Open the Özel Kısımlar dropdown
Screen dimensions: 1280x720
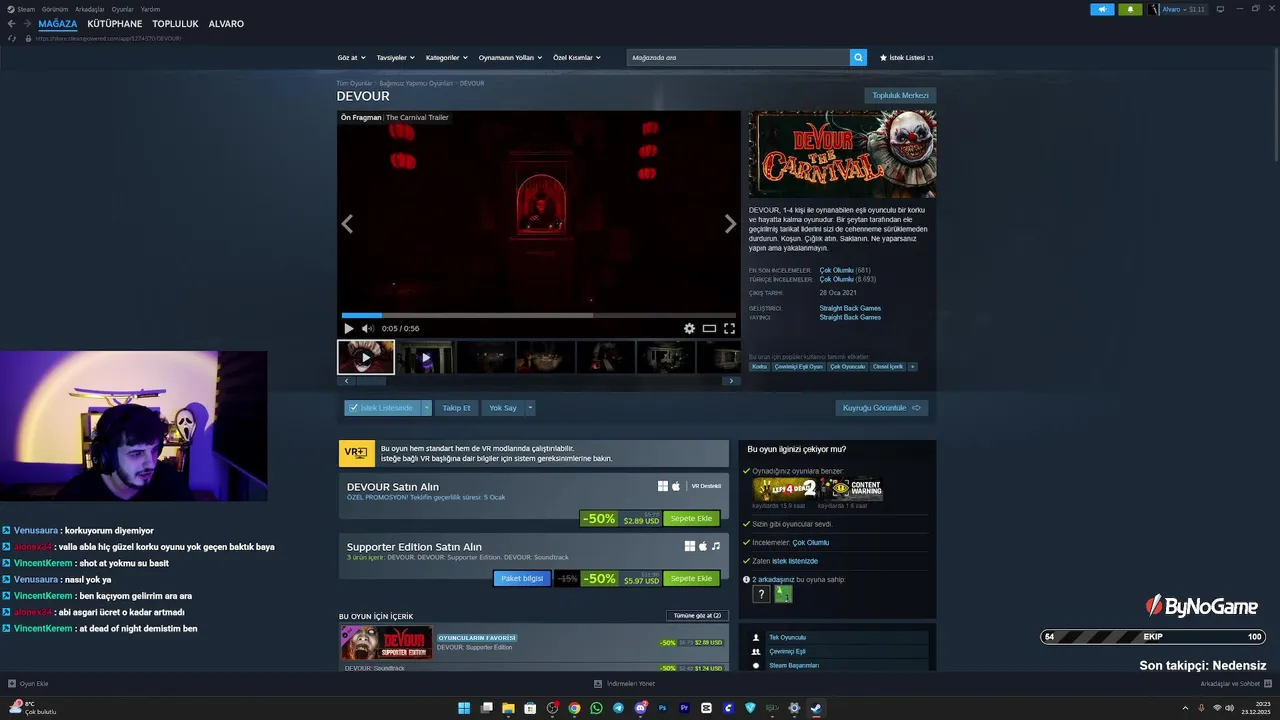click(x=577, y=58)
